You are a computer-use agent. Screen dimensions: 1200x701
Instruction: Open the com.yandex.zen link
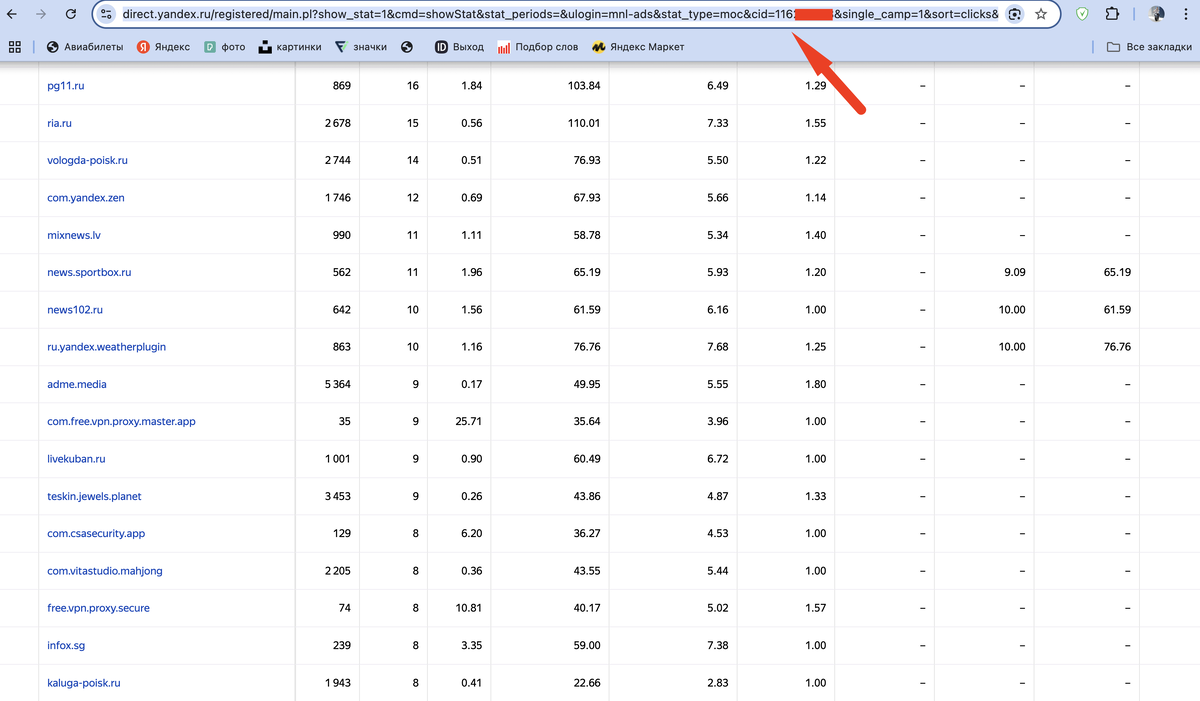[86, 198]
